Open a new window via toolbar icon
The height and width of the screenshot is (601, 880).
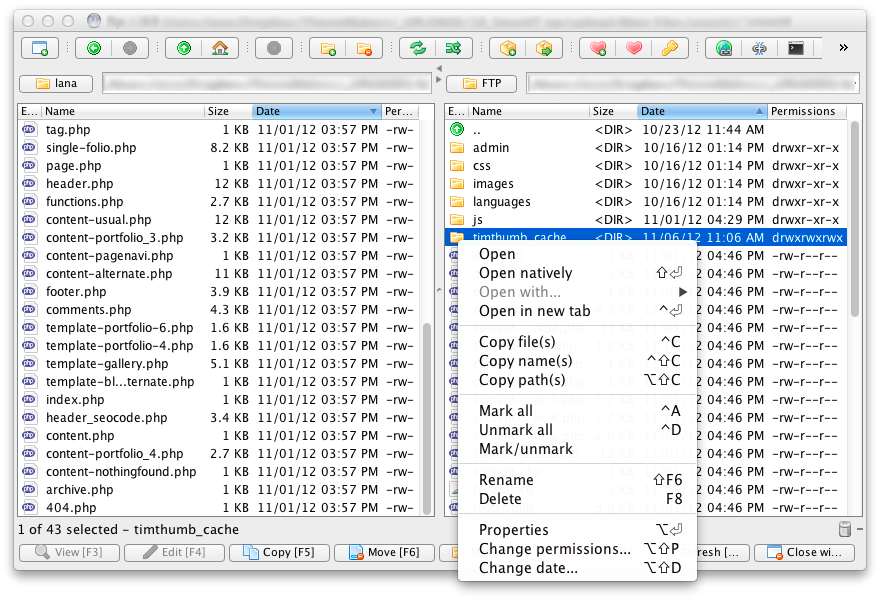40,48
